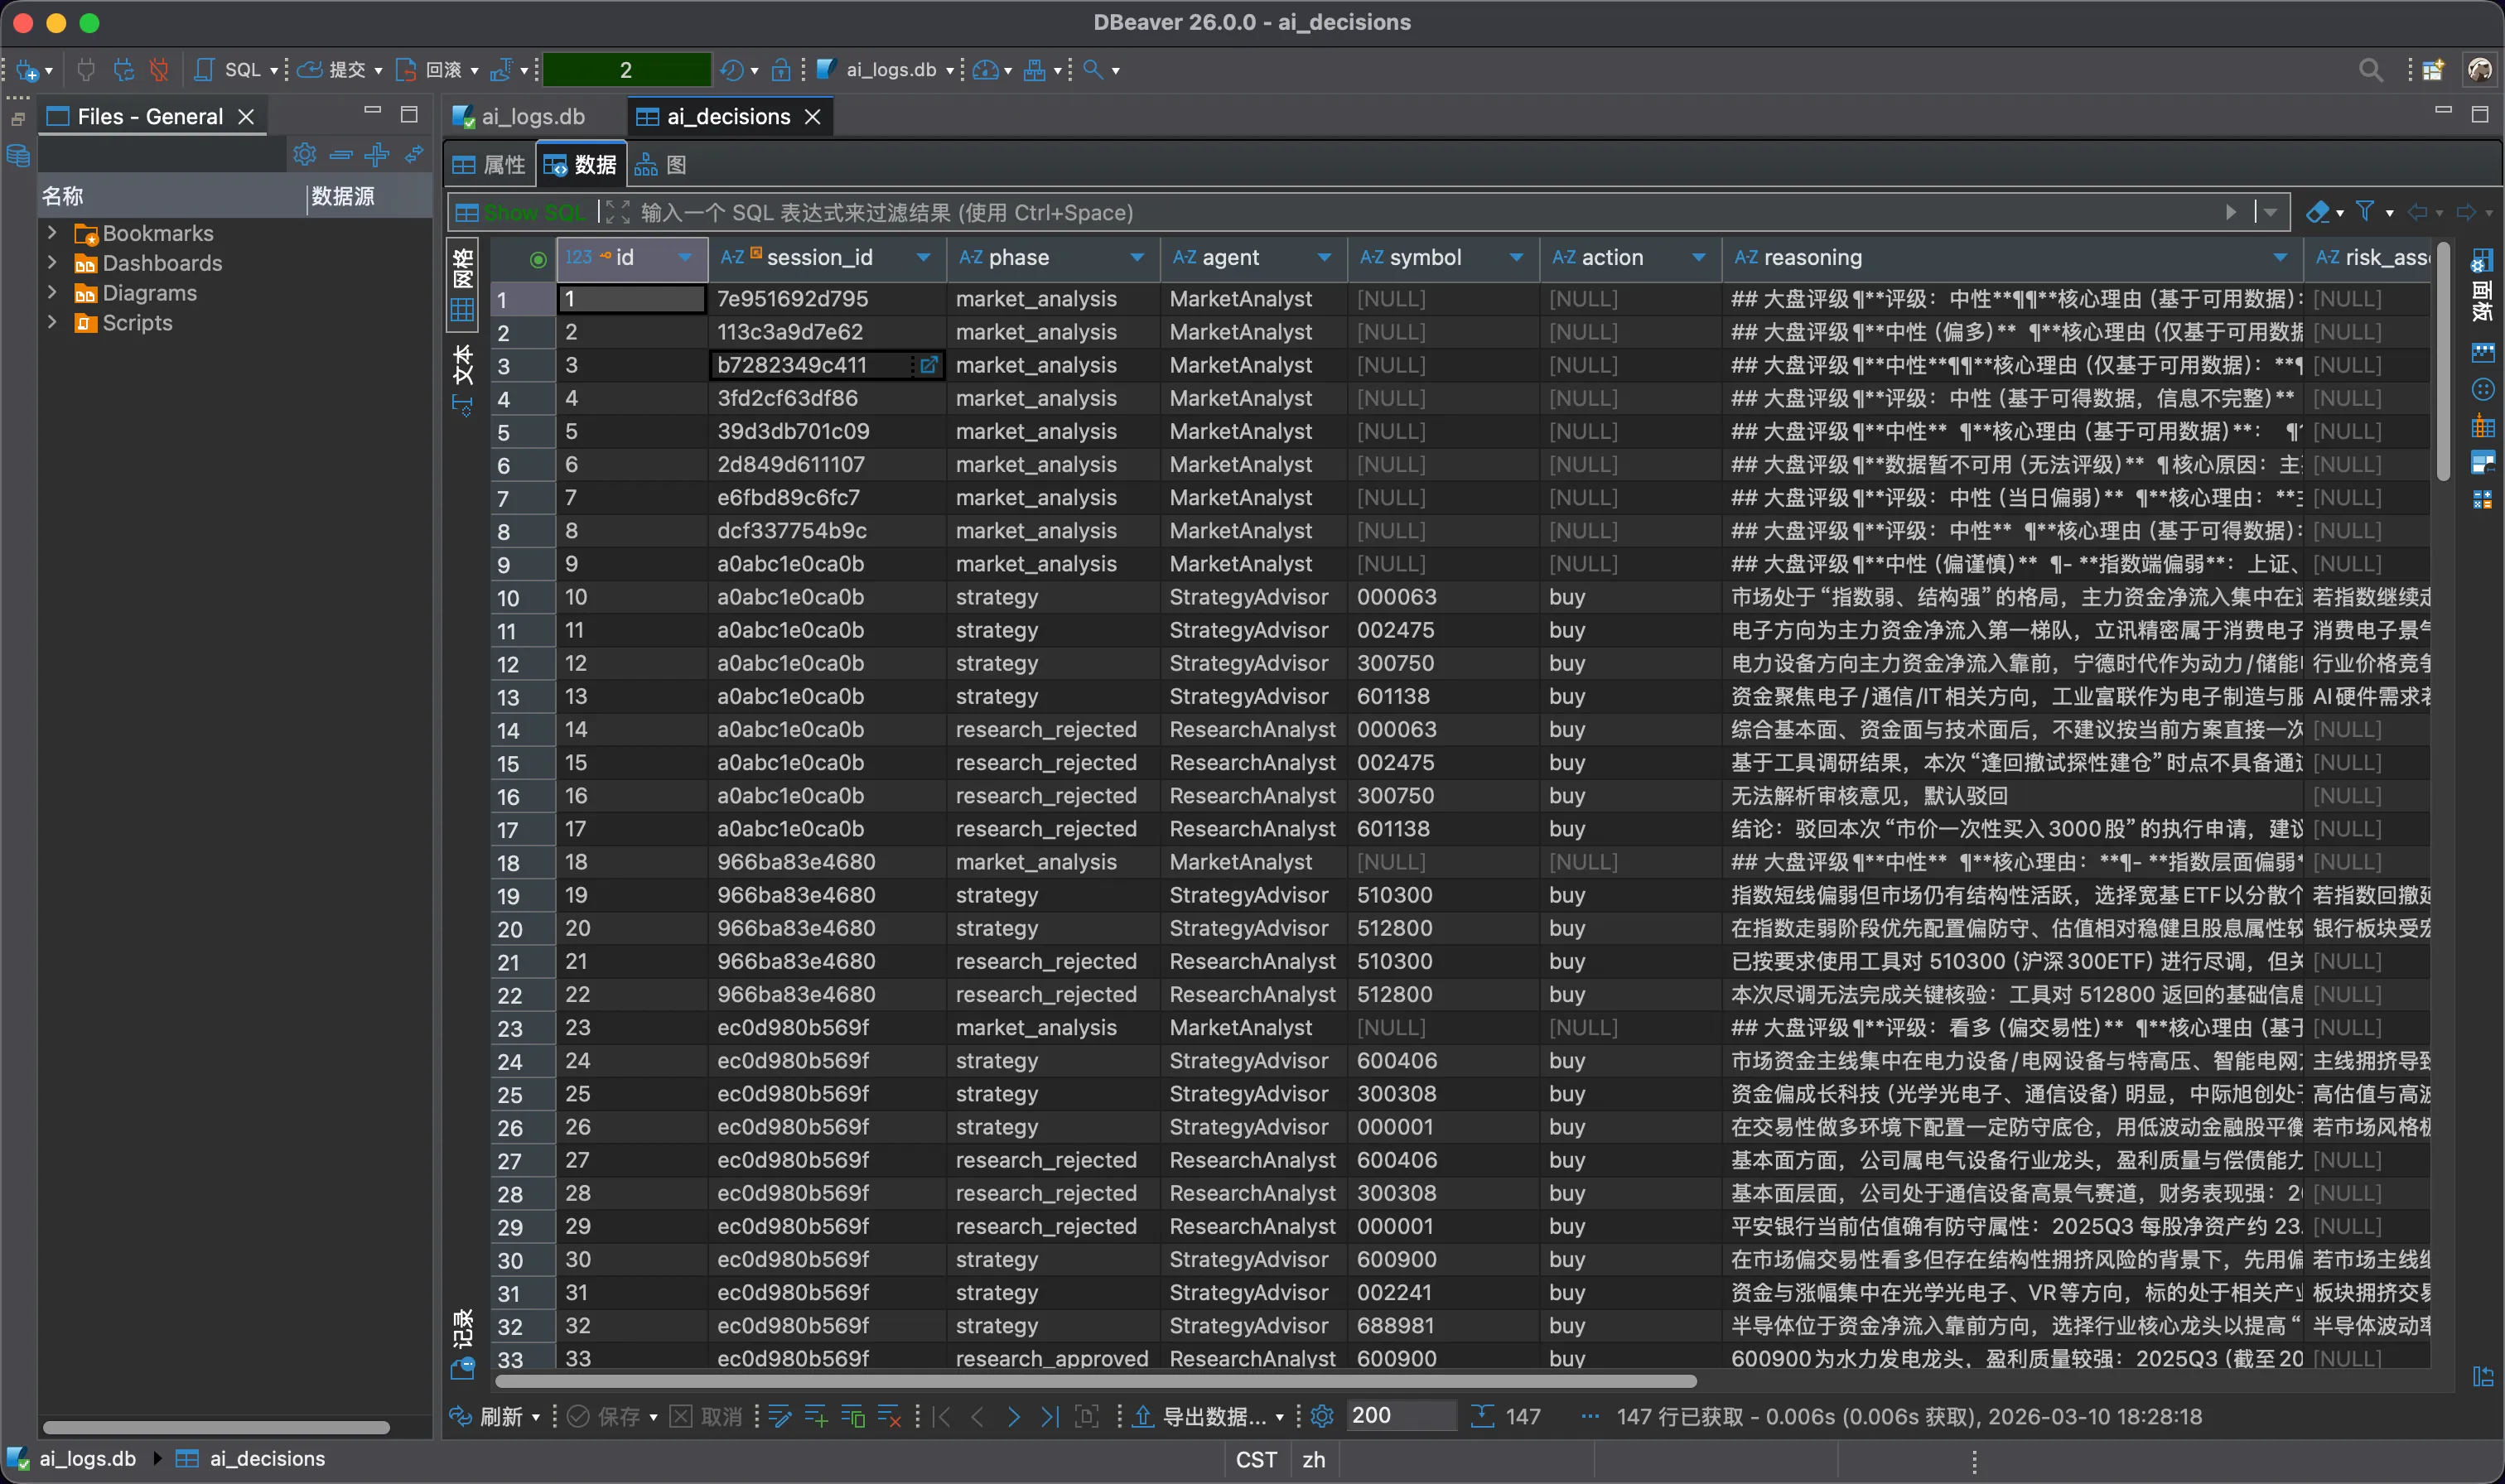2505x1484 pixels.
Task: Click the gear icon in Files panel
Action: pyautogui.click(x=304, y=154)
